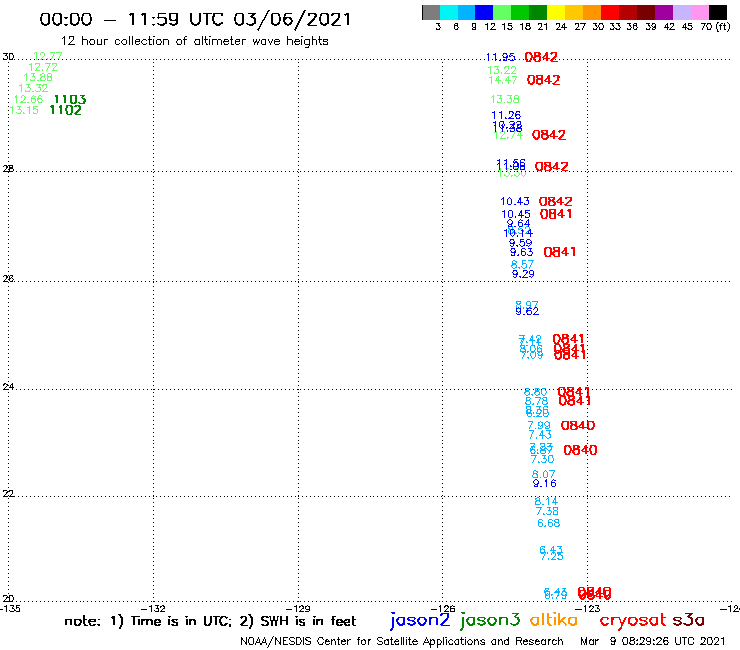
Task: Click the 9.29 wave height value
Action: point(523,274)
